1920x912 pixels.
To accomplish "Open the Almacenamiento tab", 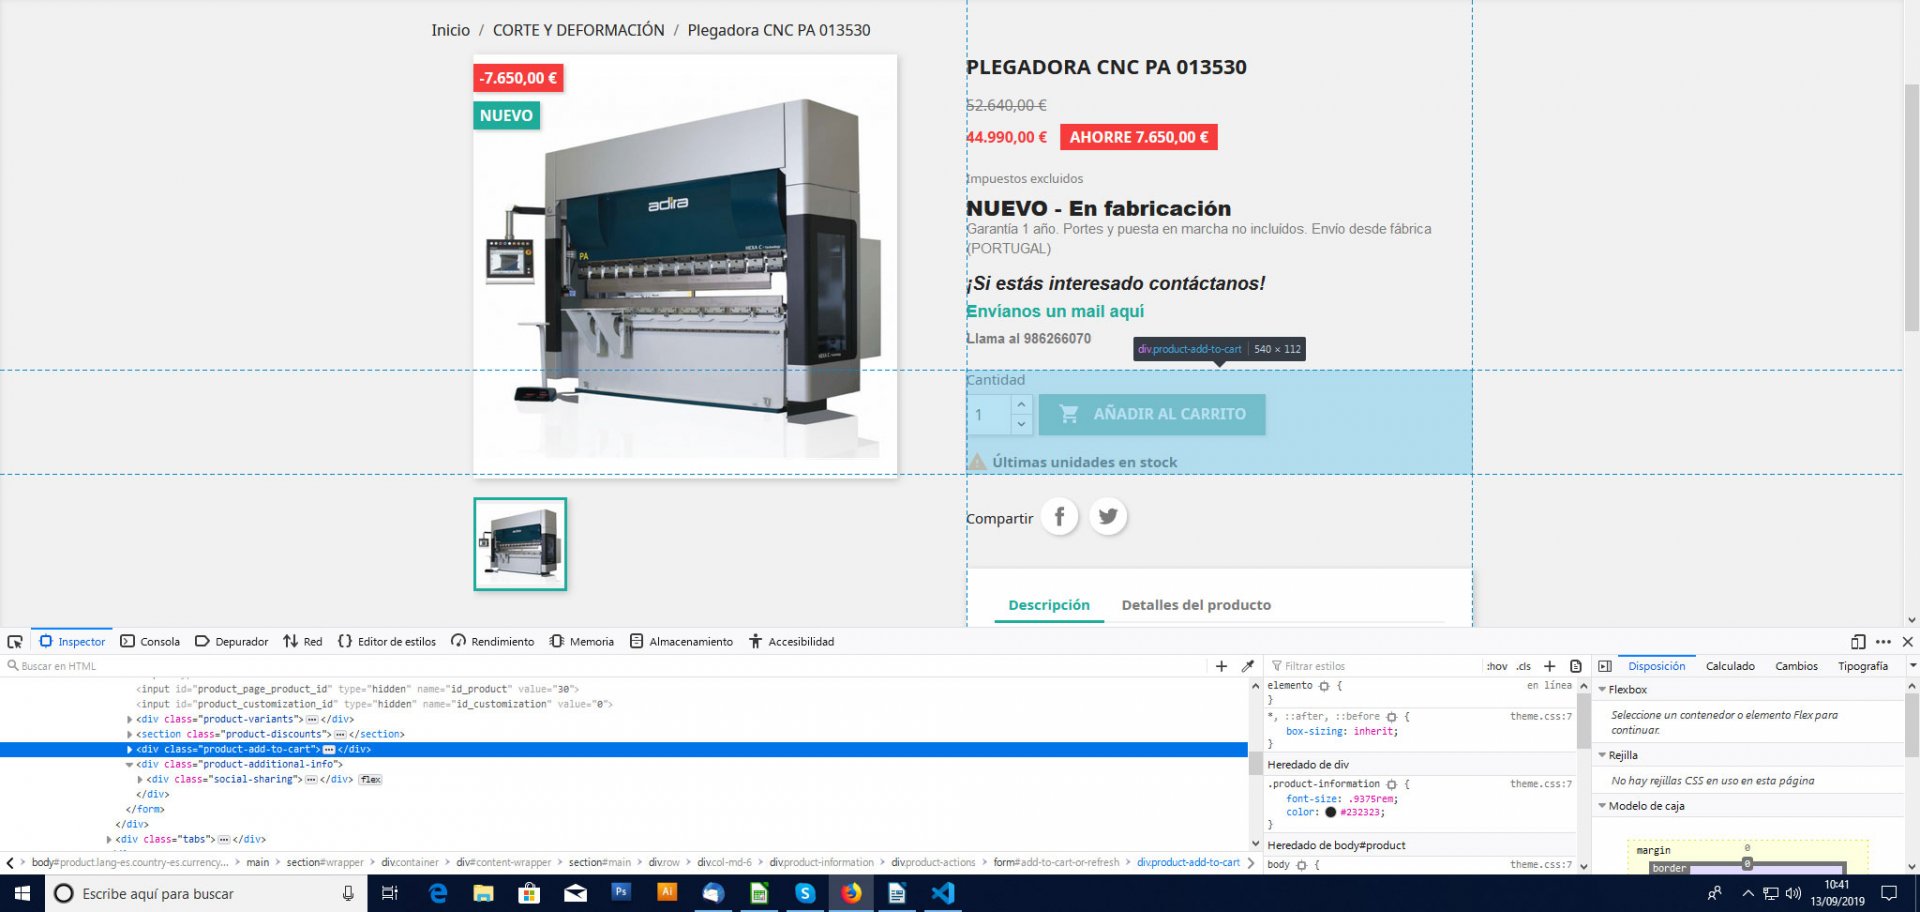I will [680, 641].
